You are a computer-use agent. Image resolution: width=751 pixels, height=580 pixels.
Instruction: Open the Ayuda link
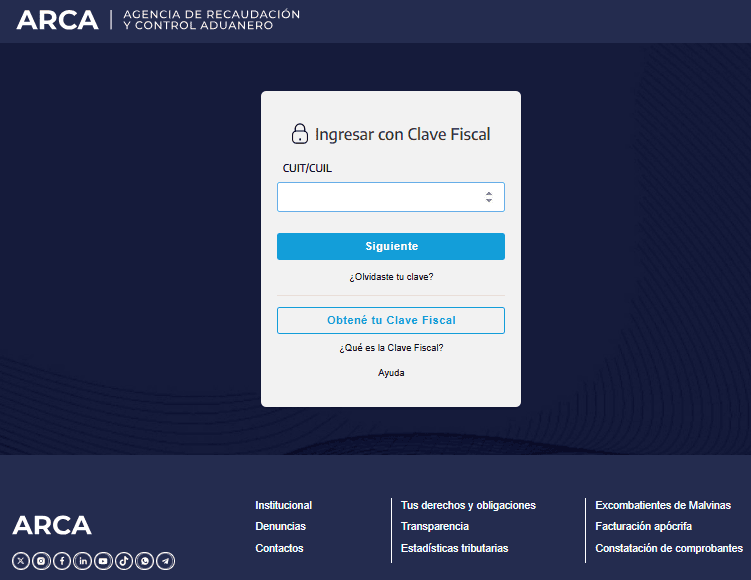click(x=391, y=373)
